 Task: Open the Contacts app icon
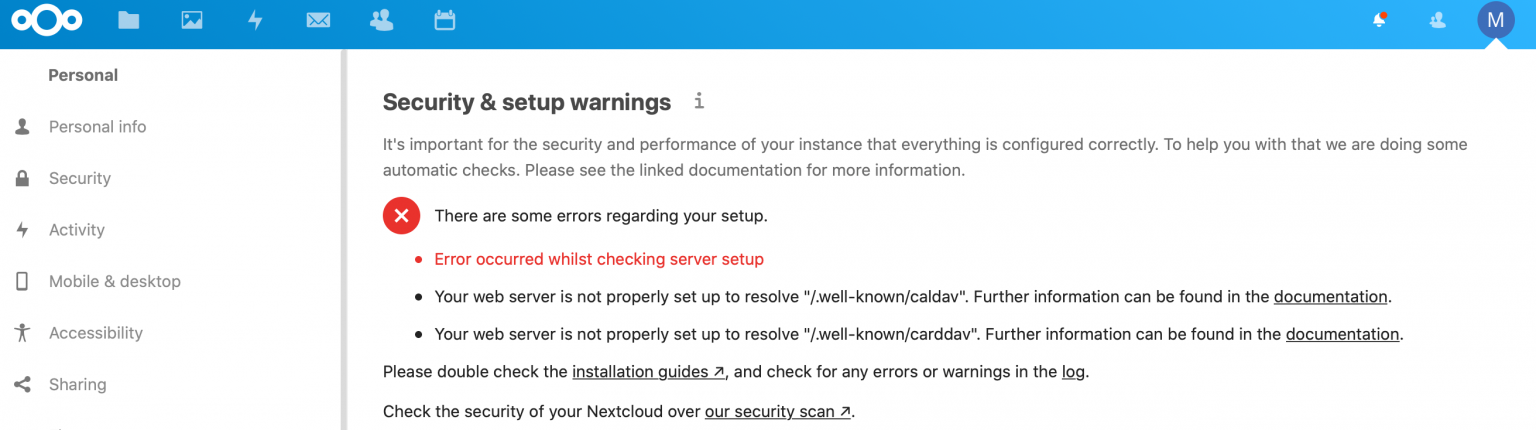click(381, 20)
